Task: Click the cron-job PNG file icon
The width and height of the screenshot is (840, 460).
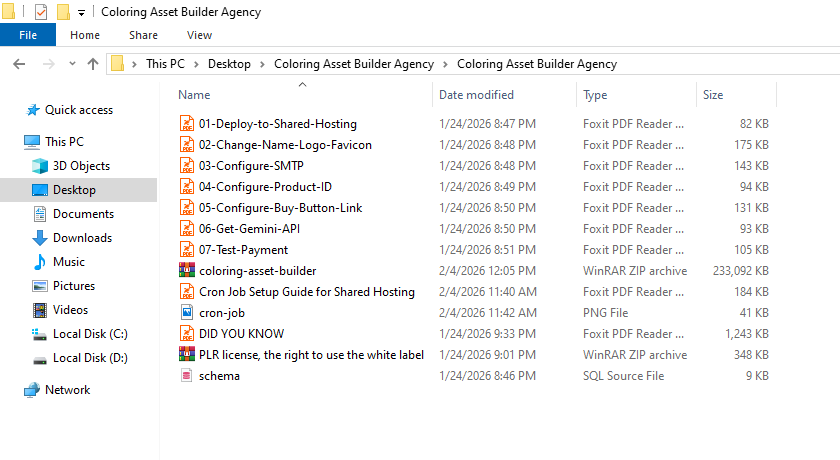Action: coord(186,313)
